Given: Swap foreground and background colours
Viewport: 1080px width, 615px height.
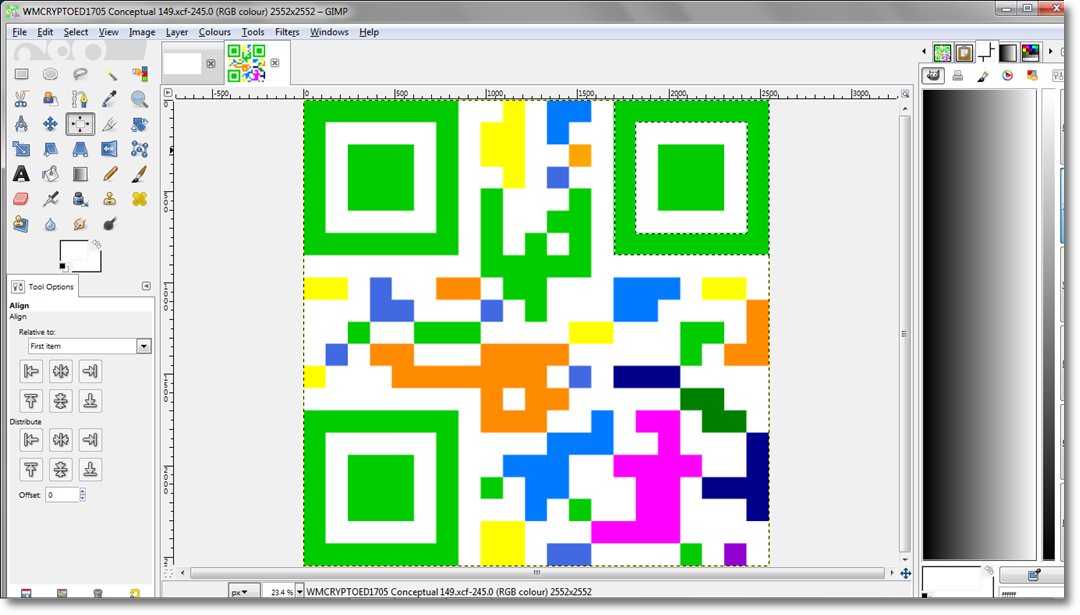Looking at the screenshot, I should point(96,244).
